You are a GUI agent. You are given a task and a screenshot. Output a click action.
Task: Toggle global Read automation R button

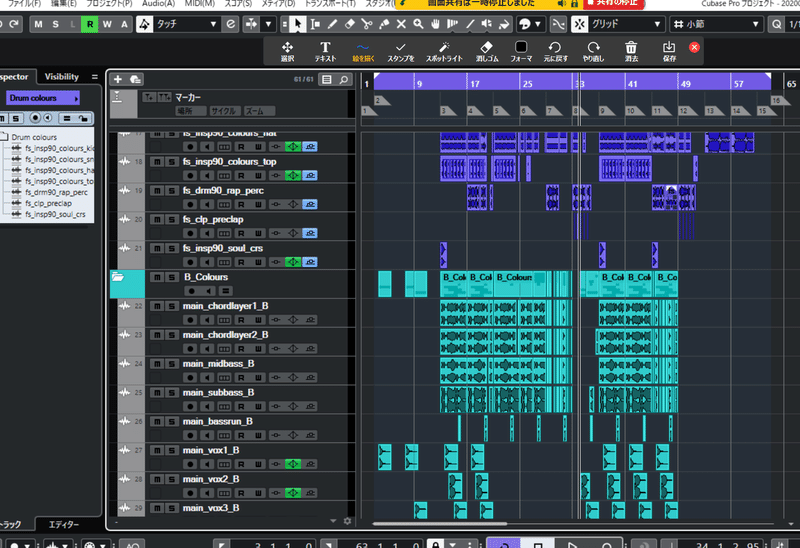[90, 24]
